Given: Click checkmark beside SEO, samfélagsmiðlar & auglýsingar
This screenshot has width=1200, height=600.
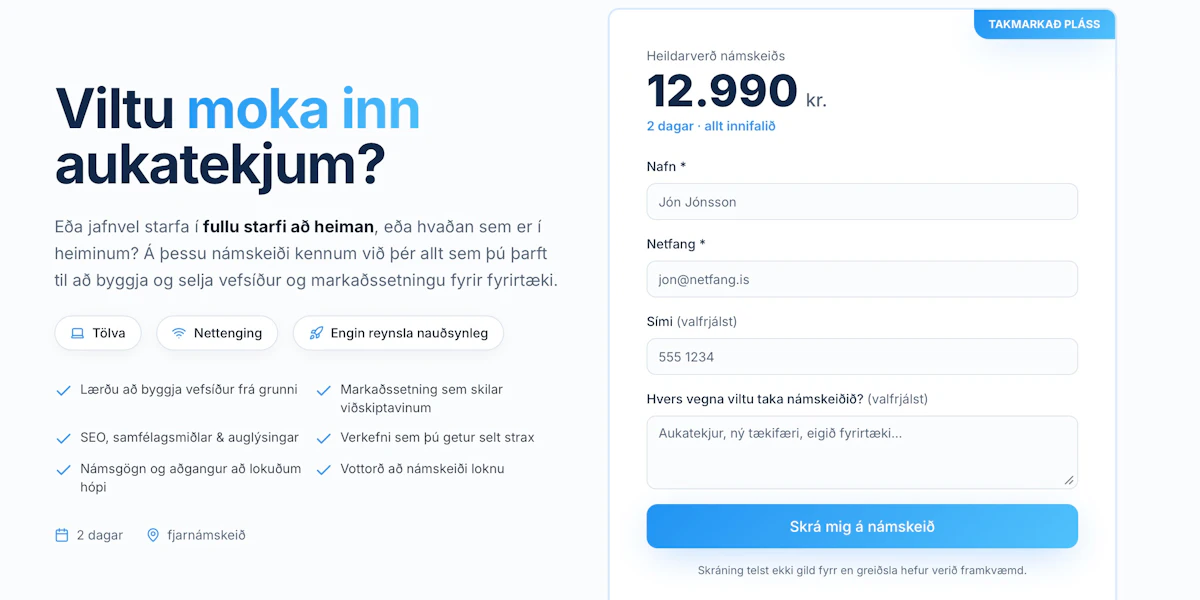Looking at the screenshot, I should pos(63,438).
